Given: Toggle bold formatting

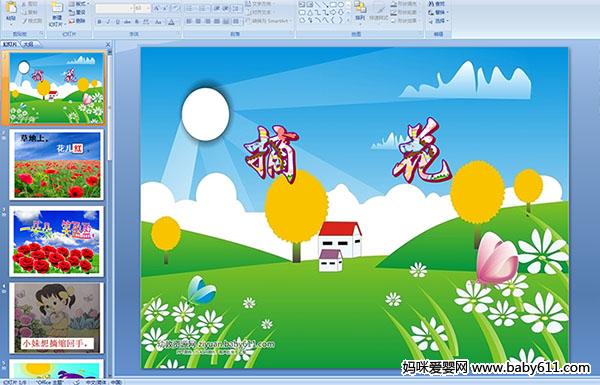Looking at the screenshot, I should (x=99, y=22).
